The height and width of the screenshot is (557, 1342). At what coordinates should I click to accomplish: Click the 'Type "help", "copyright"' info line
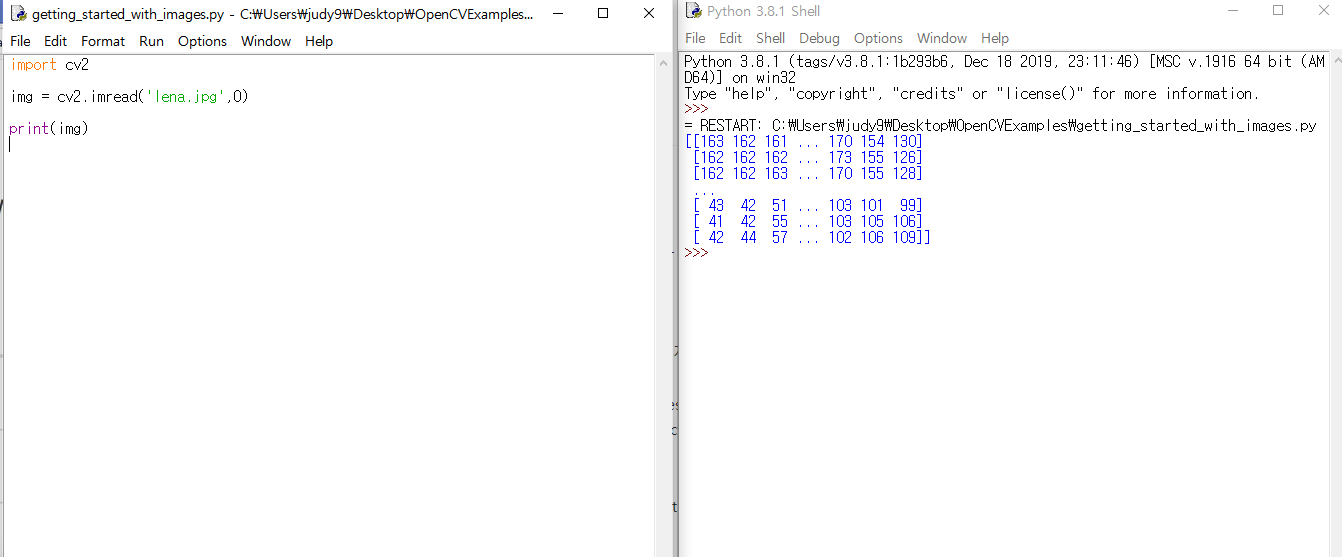coord(971,94)
